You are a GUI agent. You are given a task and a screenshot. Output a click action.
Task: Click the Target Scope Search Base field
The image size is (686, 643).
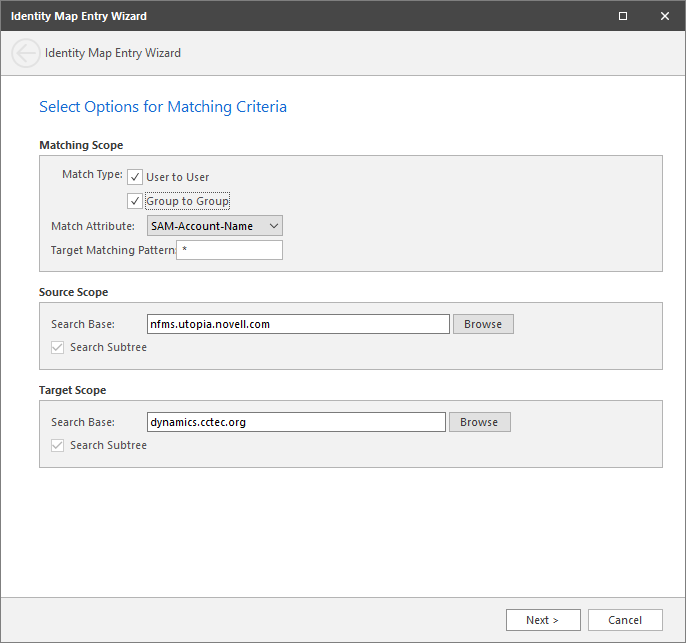tap(296, 422)
